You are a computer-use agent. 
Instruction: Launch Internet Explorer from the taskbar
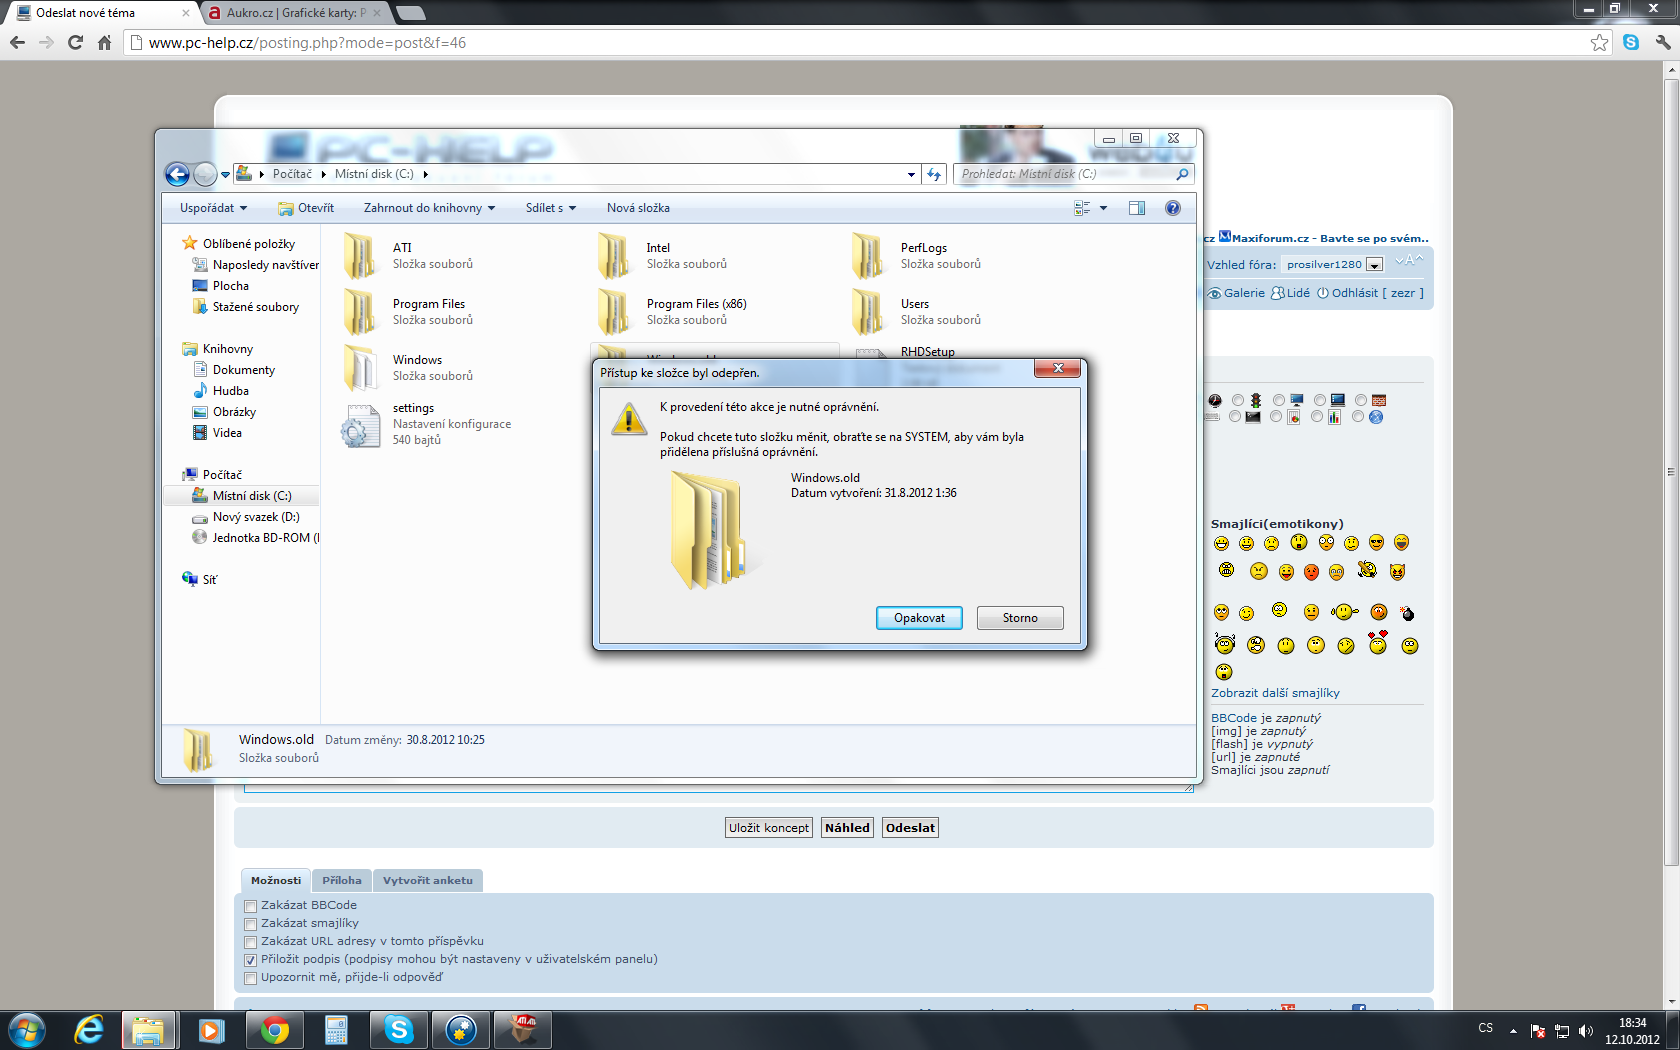pos(89,1030)
